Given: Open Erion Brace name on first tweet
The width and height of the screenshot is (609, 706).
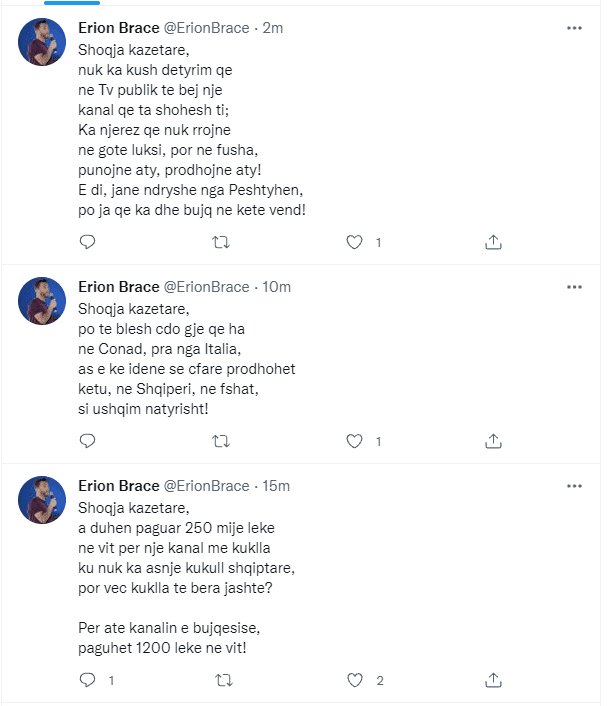Looking at the screenshot, I should click(118, 28).
